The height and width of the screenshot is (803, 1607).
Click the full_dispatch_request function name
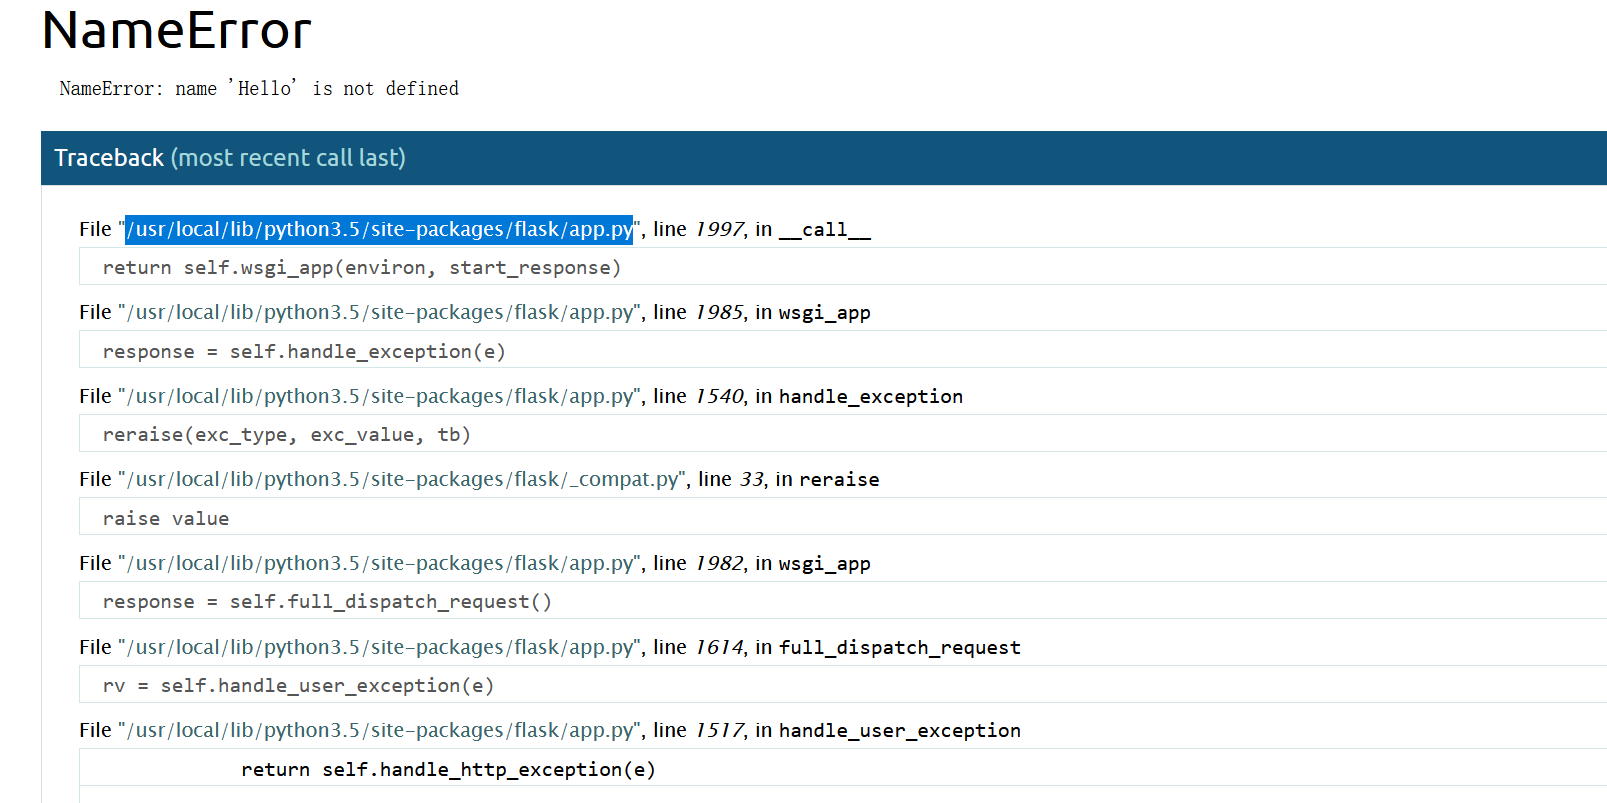click(899, 648)
